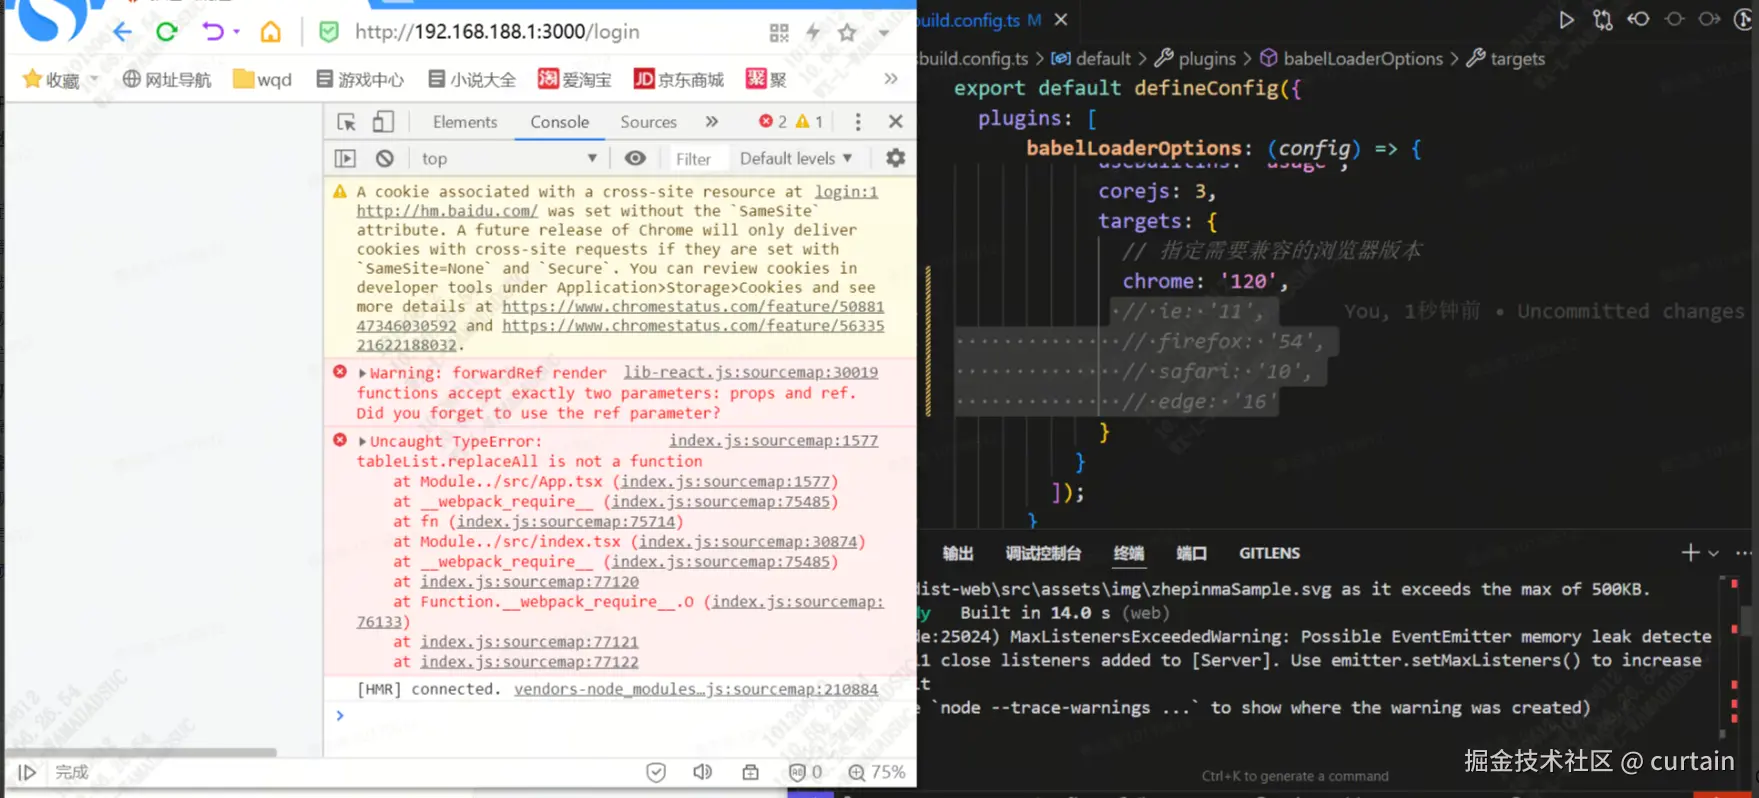Open the address bar dropdown arrow
Screen dimensions: 1759x798
tap(884, 33)
